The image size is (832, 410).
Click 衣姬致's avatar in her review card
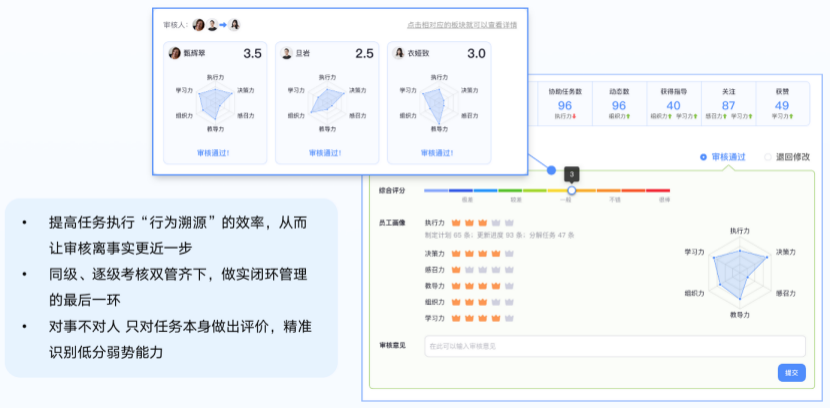(x=399, y=53)
